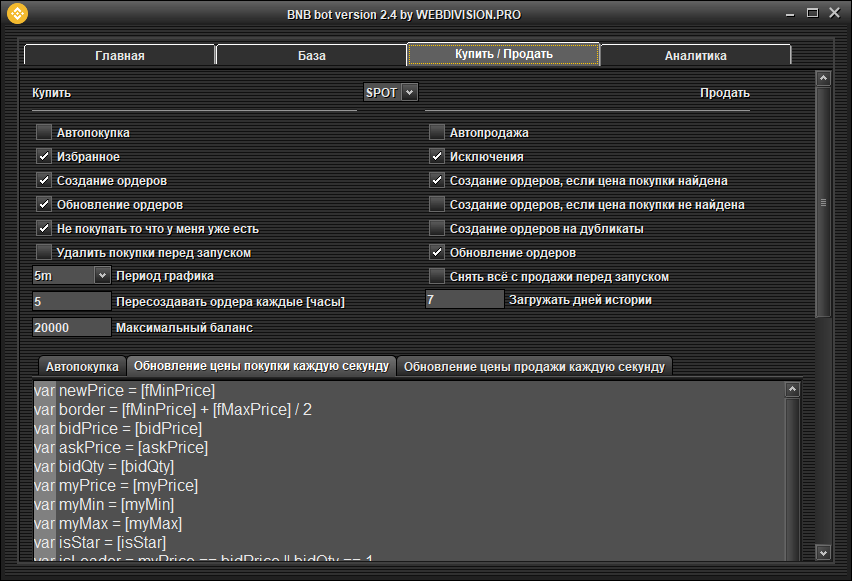Maximize the BNB bot window
852x581 pixels.
811,13
